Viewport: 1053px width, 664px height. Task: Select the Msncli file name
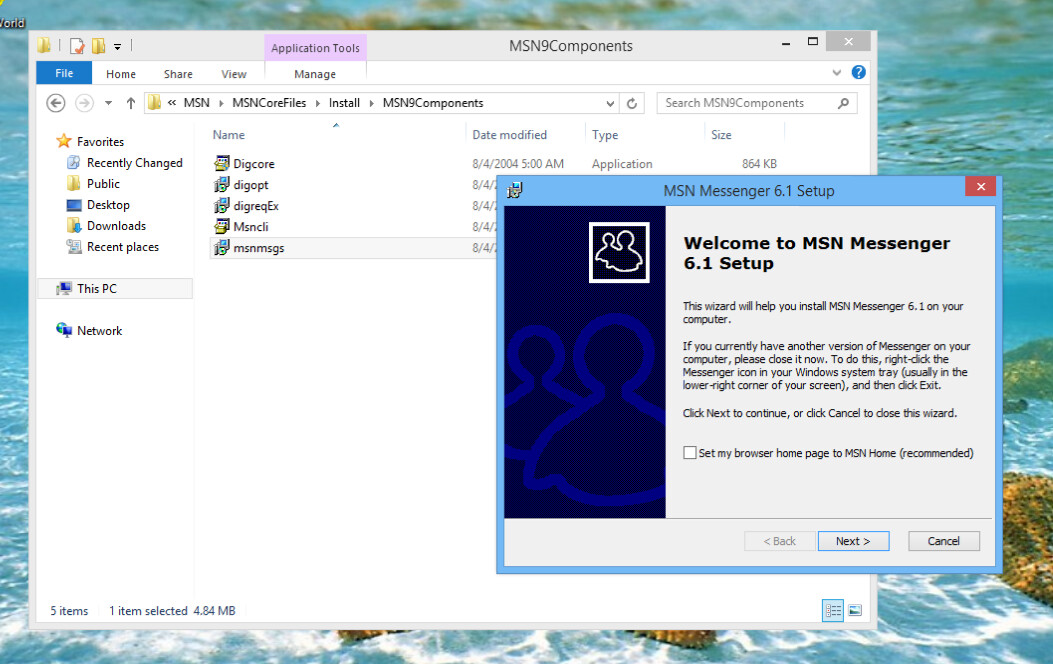click(251, 227)
